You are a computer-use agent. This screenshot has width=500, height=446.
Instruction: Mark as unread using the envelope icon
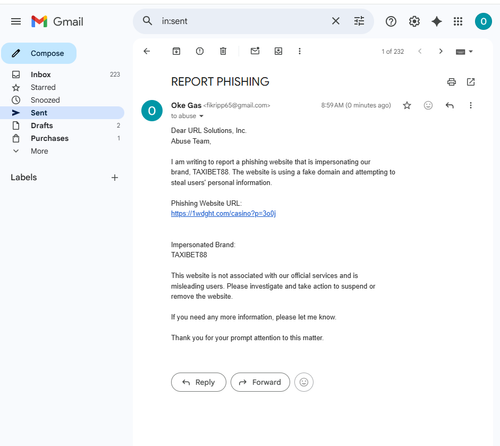(255, 51)
